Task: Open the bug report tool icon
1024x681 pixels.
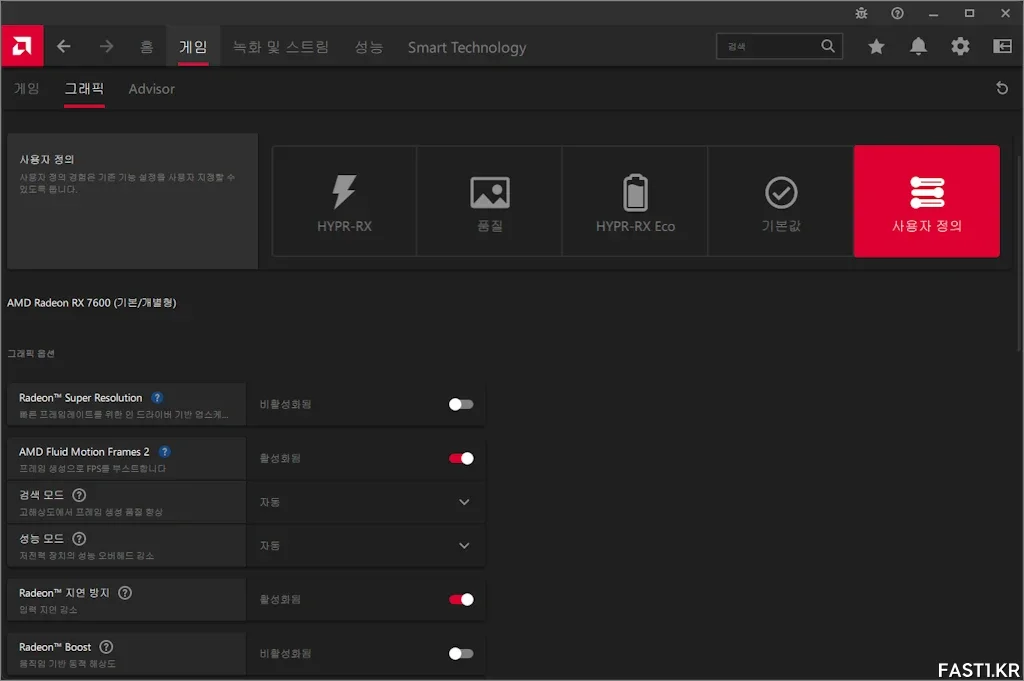Action: (861, 13)
